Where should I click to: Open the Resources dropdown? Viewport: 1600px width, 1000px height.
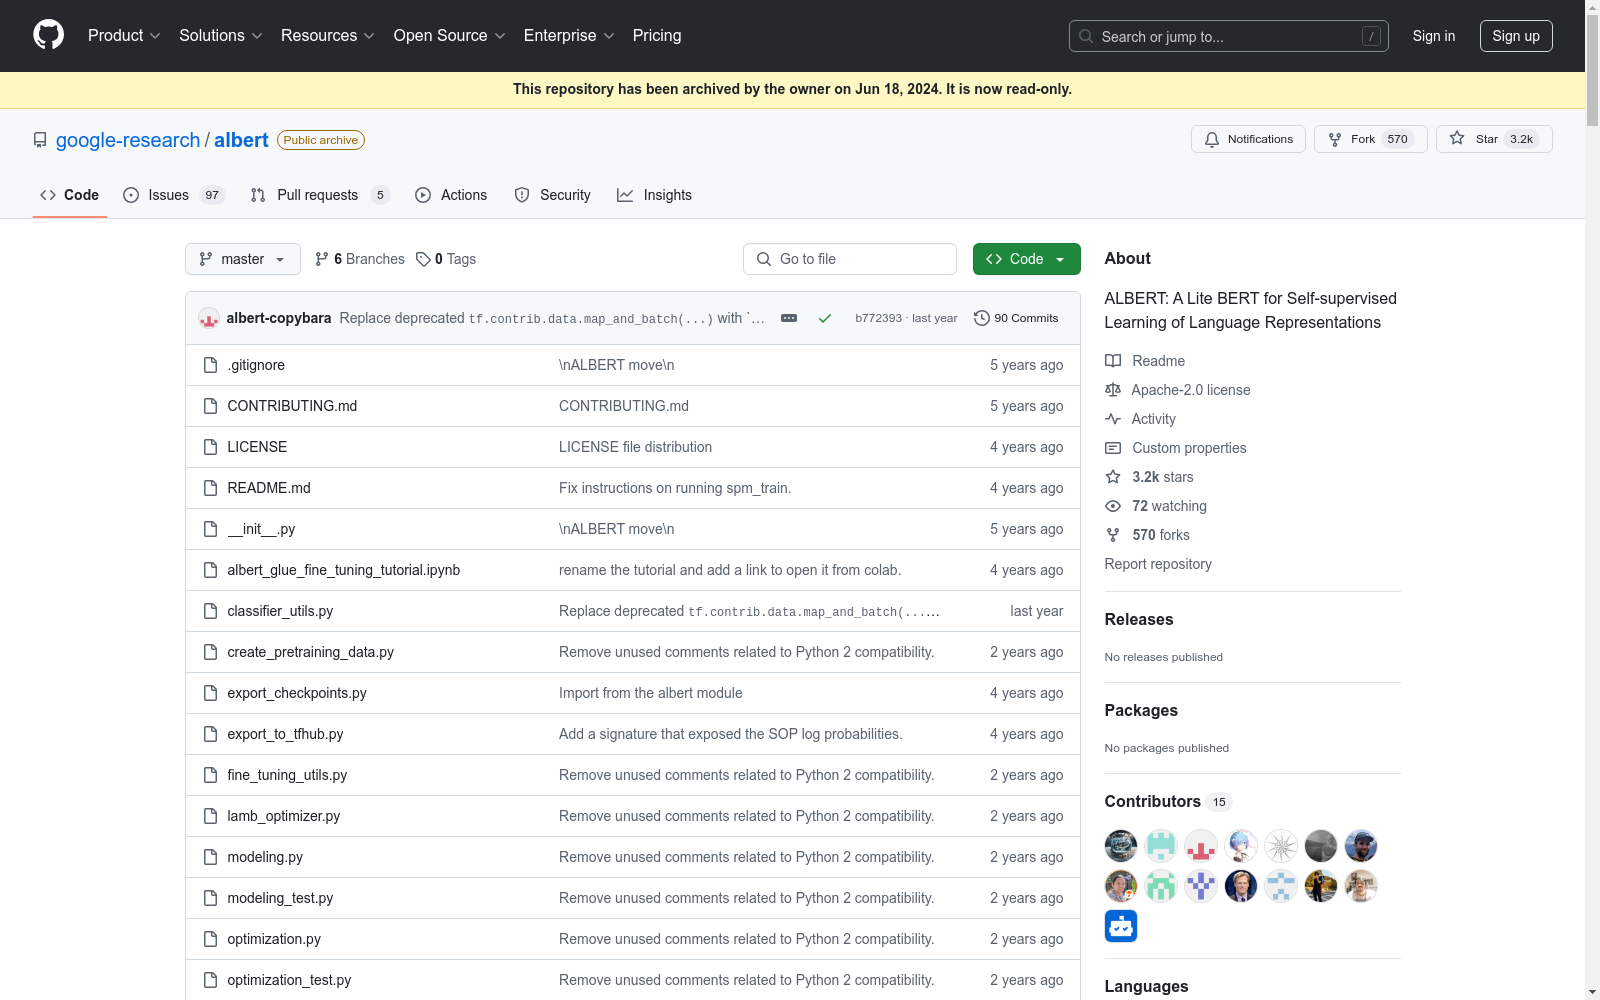coord(328,36)
